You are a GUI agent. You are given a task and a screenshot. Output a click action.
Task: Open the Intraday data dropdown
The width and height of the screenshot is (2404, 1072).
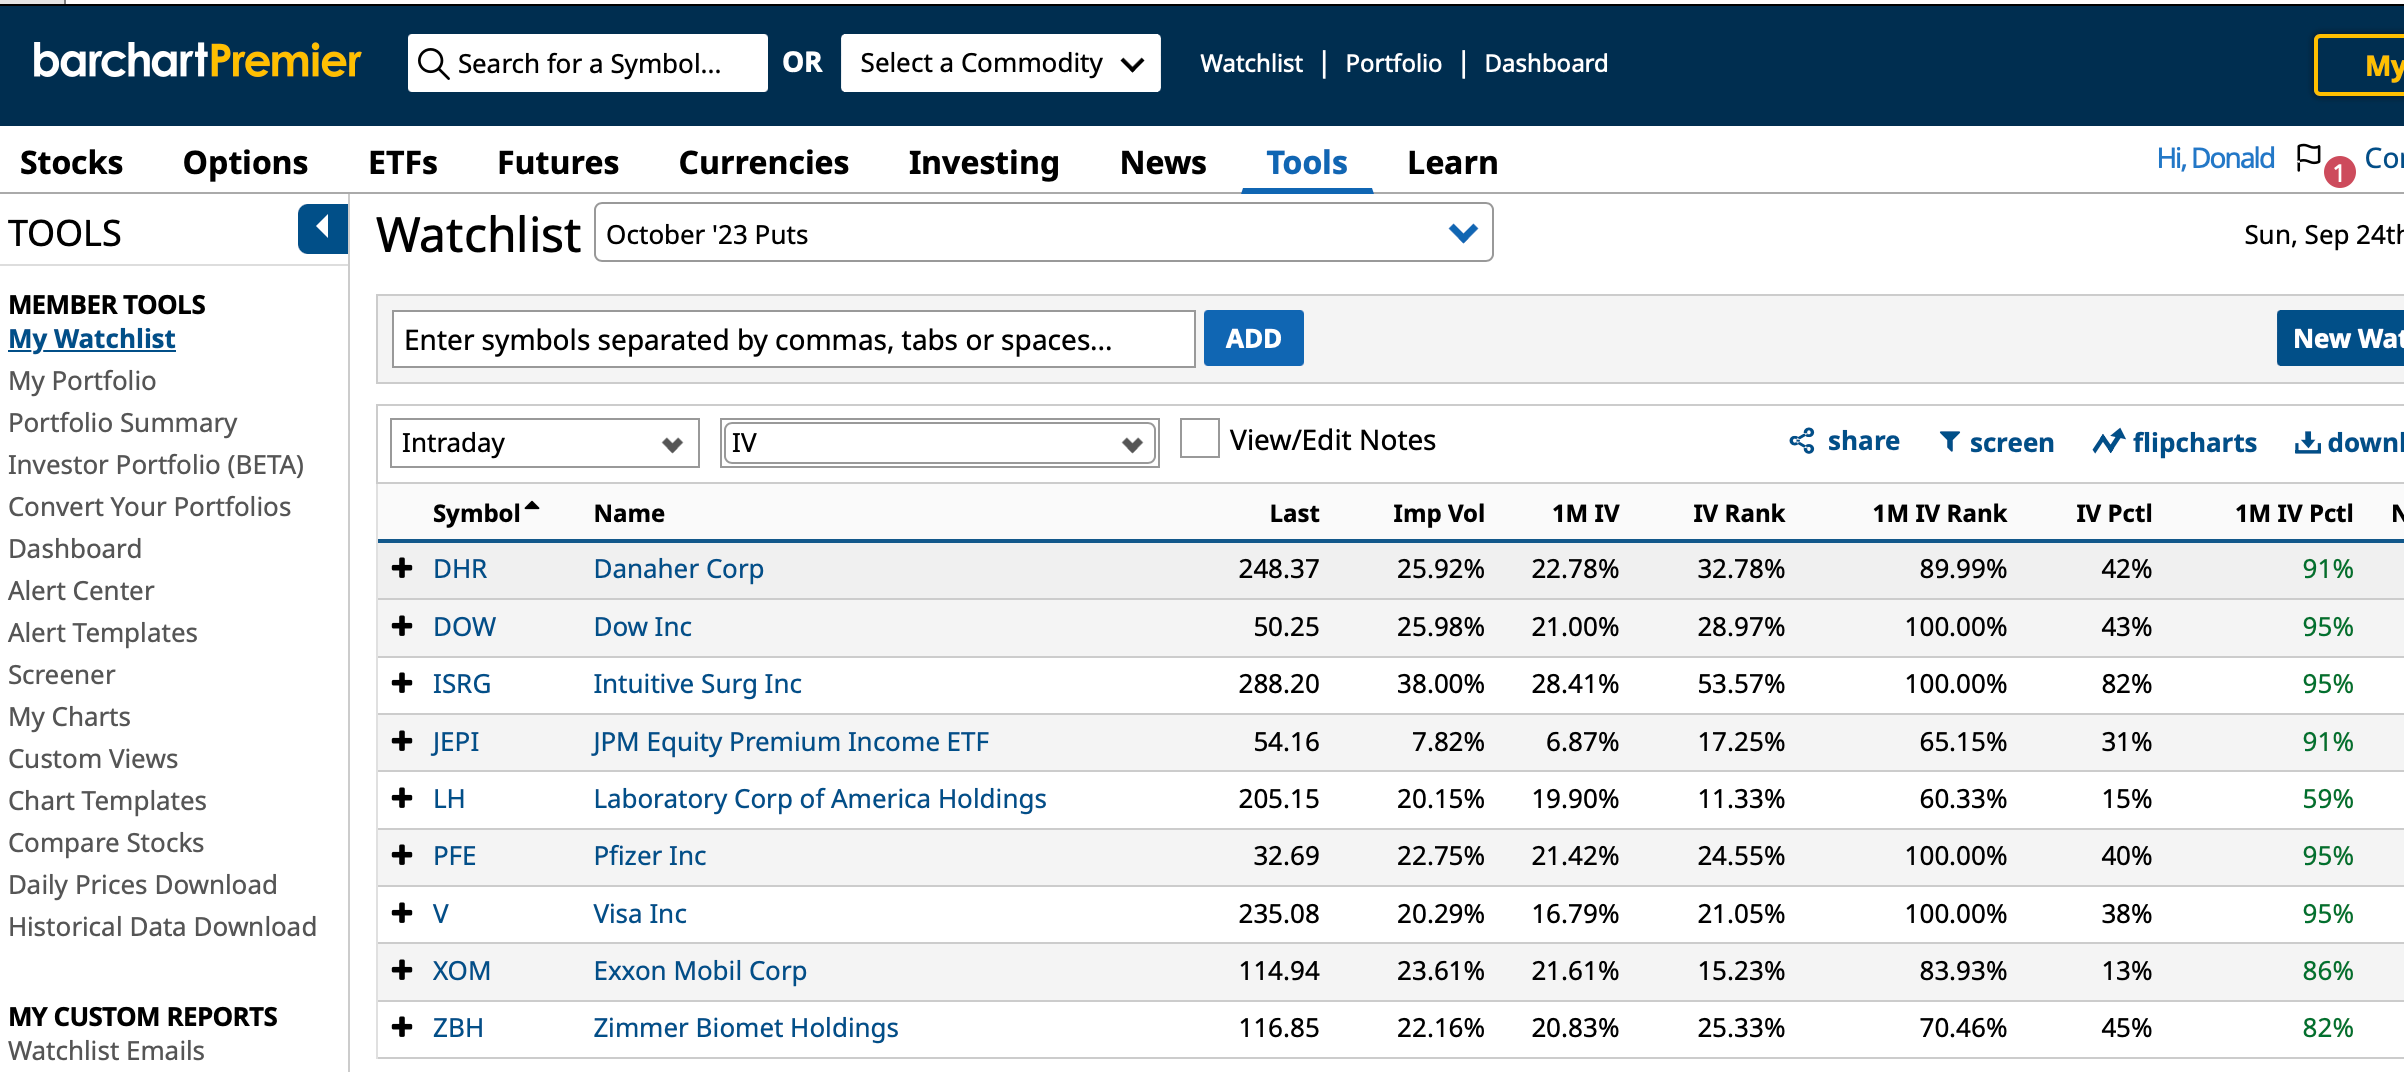(544, 442)
